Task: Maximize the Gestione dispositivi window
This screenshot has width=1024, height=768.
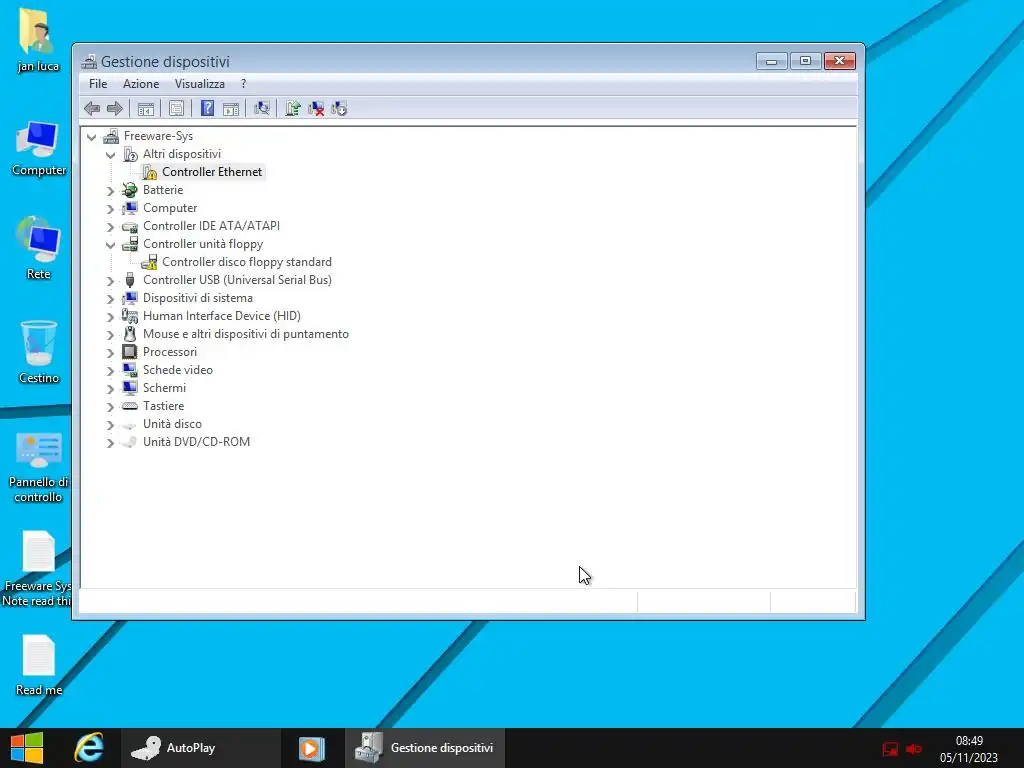Action: tap(805, 61)
